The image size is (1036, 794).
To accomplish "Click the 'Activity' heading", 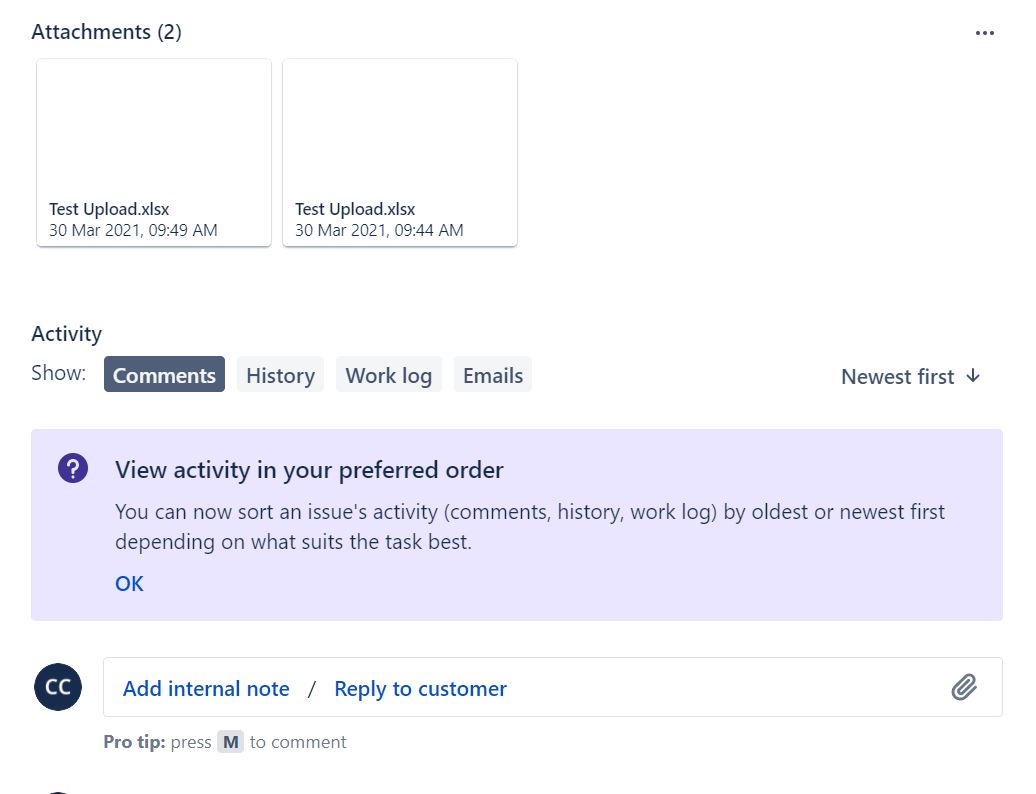I will [x=67, y=334].
